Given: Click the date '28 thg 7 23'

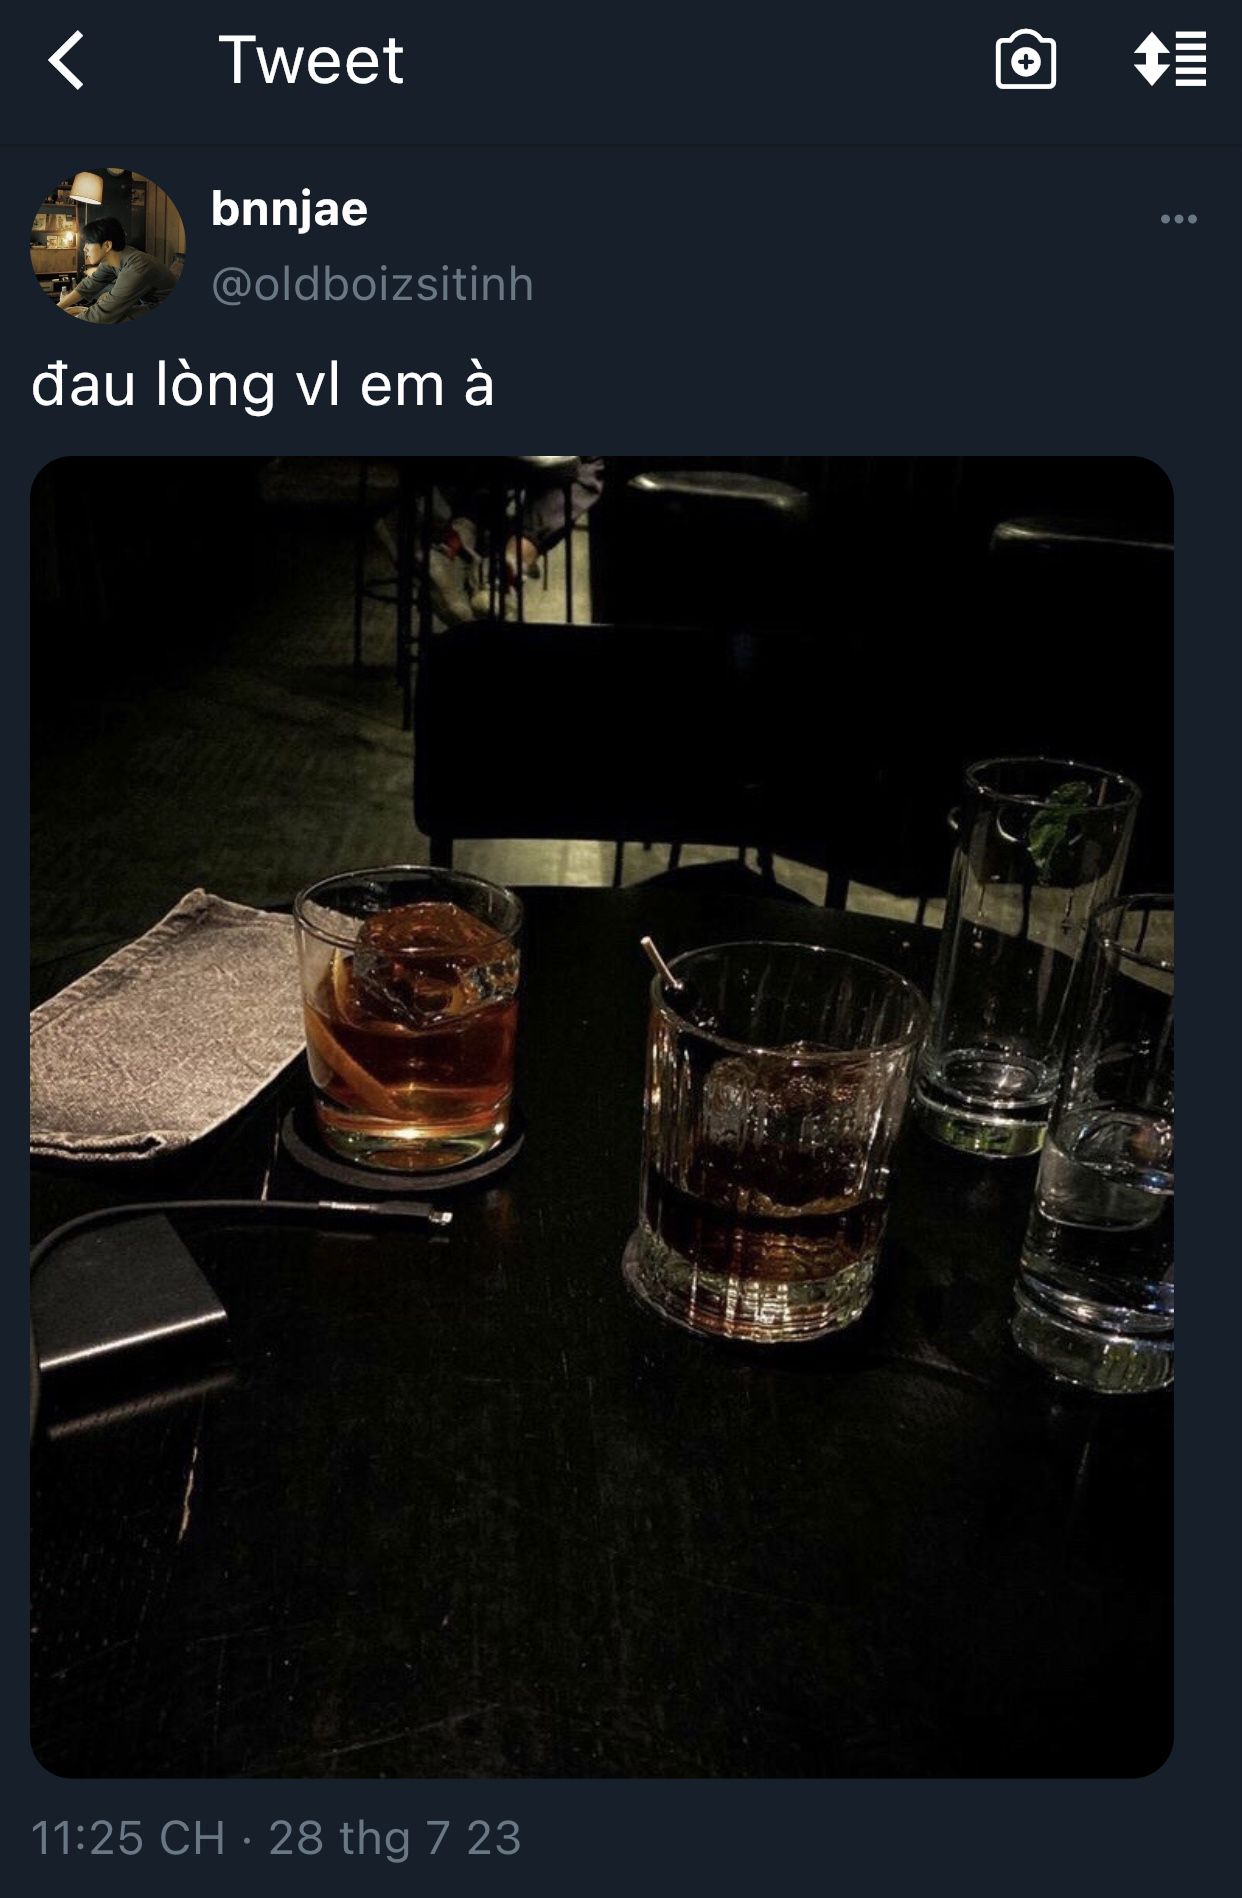Looking at the screenshot, I should [395, 1838].
